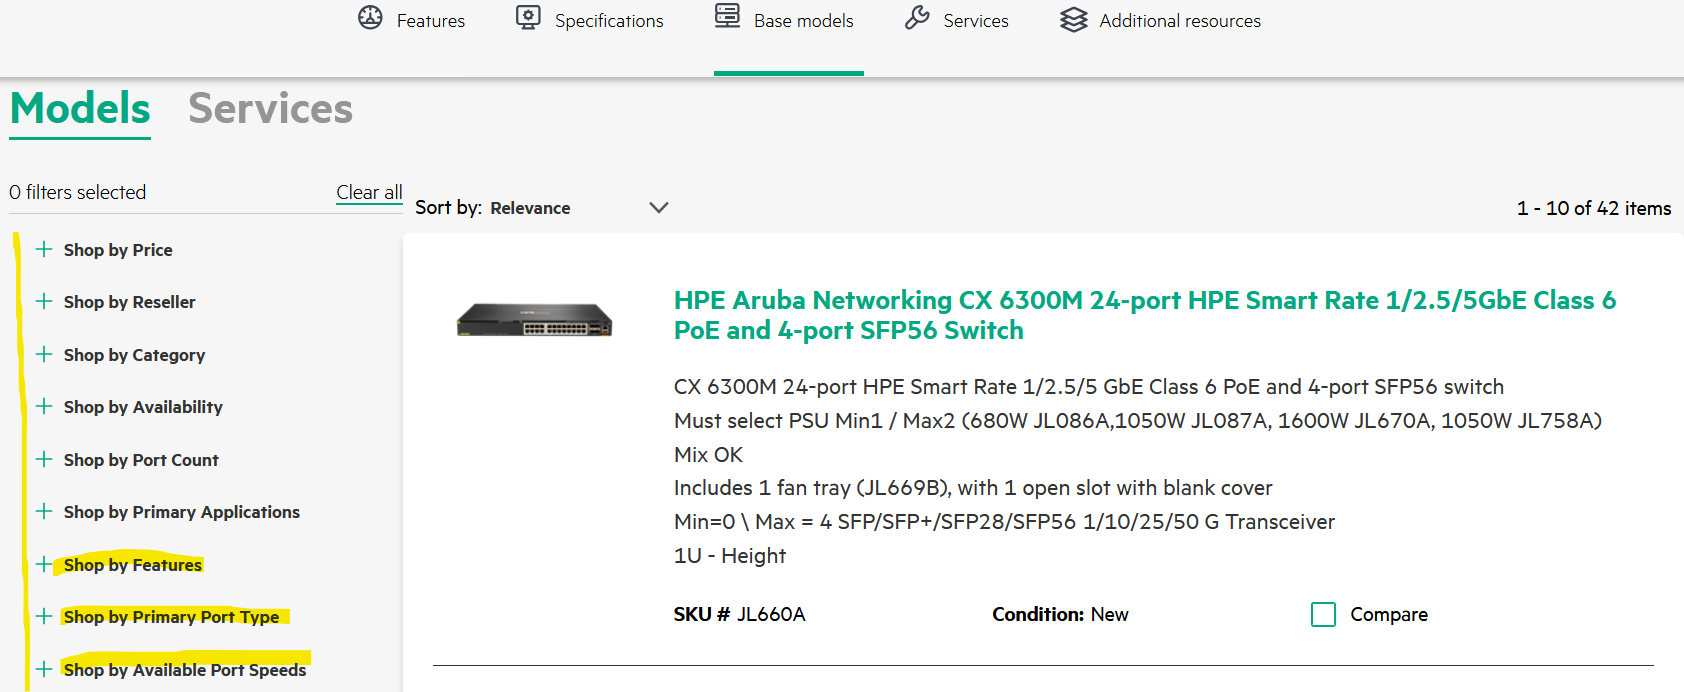Image resolution: width=1684 pixels, height=692 pixels.
Task: Select the Models tab heading
Action: pyautogui.click(x=80, y=108)
